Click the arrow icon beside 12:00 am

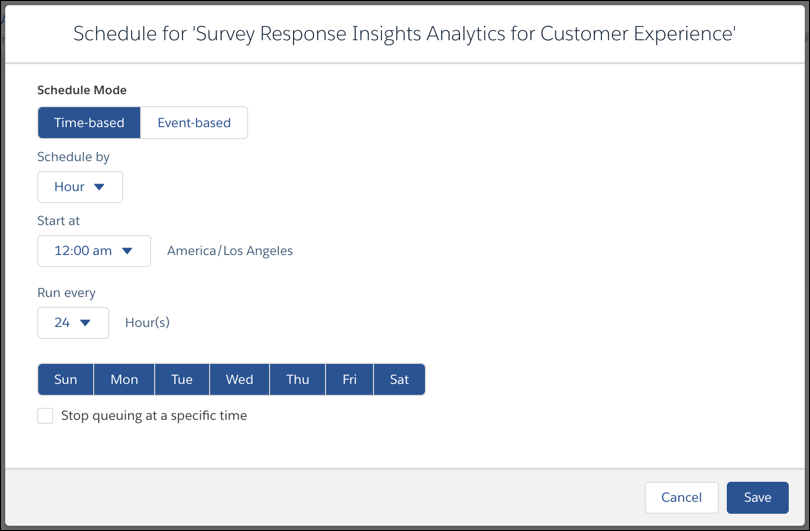(x=127, y=251)
